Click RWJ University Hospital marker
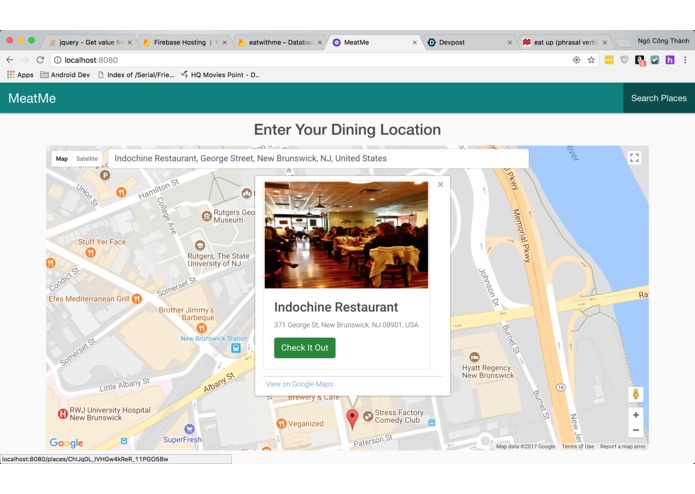The image size is (695, 494). tap(62, 414)
